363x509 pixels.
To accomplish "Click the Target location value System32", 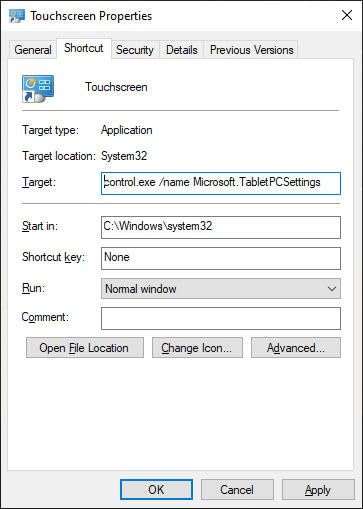I will 124,156.
